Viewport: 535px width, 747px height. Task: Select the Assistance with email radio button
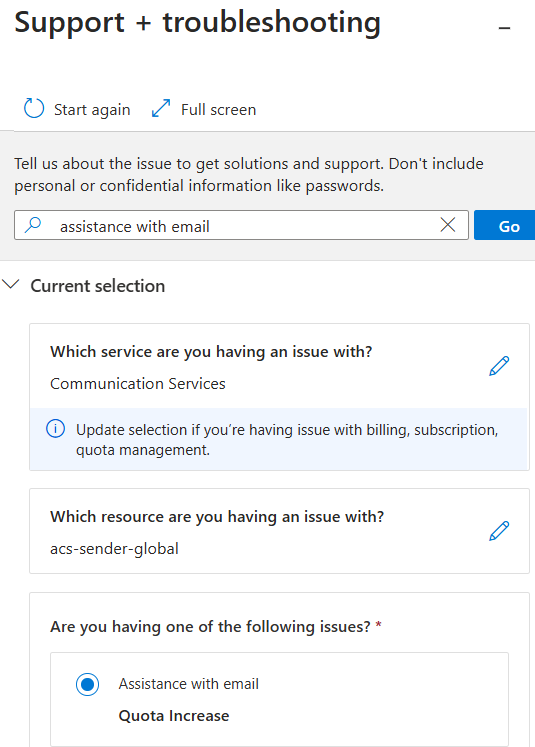[87, 684]
